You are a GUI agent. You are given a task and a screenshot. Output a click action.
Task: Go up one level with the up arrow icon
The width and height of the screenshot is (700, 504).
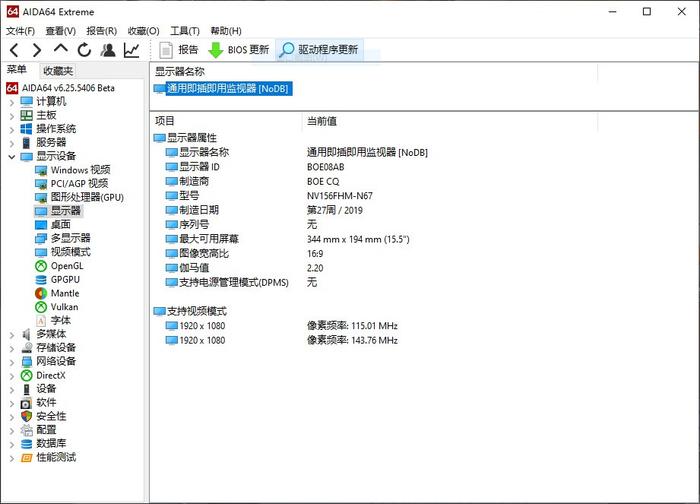click(x=61, y=49)
